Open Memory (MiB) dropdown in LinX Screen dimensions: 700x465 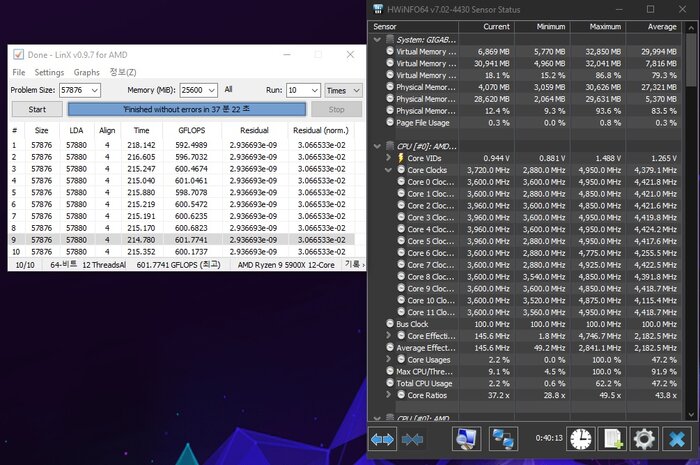pyautogui.click(x=212, y=90)
